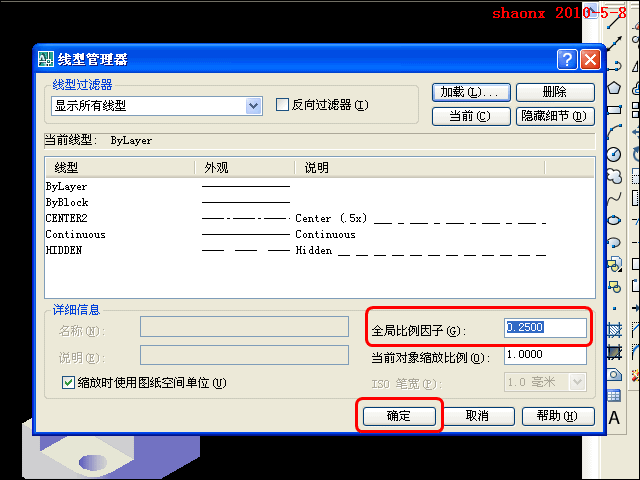Select the Spline tool
This screenshot has height=480, width=640.
(x=614, y=198)
